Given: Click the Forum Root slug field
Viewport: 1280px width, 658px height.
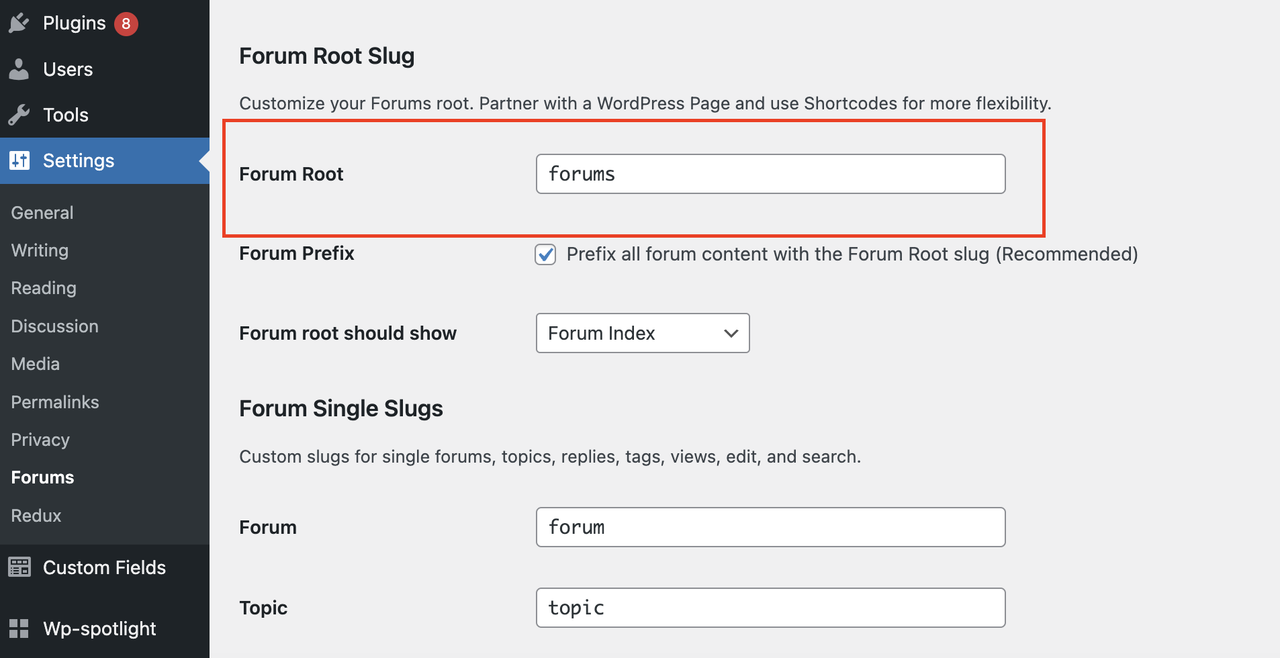Looking at the screenshot, I should [x=770, y=174].
